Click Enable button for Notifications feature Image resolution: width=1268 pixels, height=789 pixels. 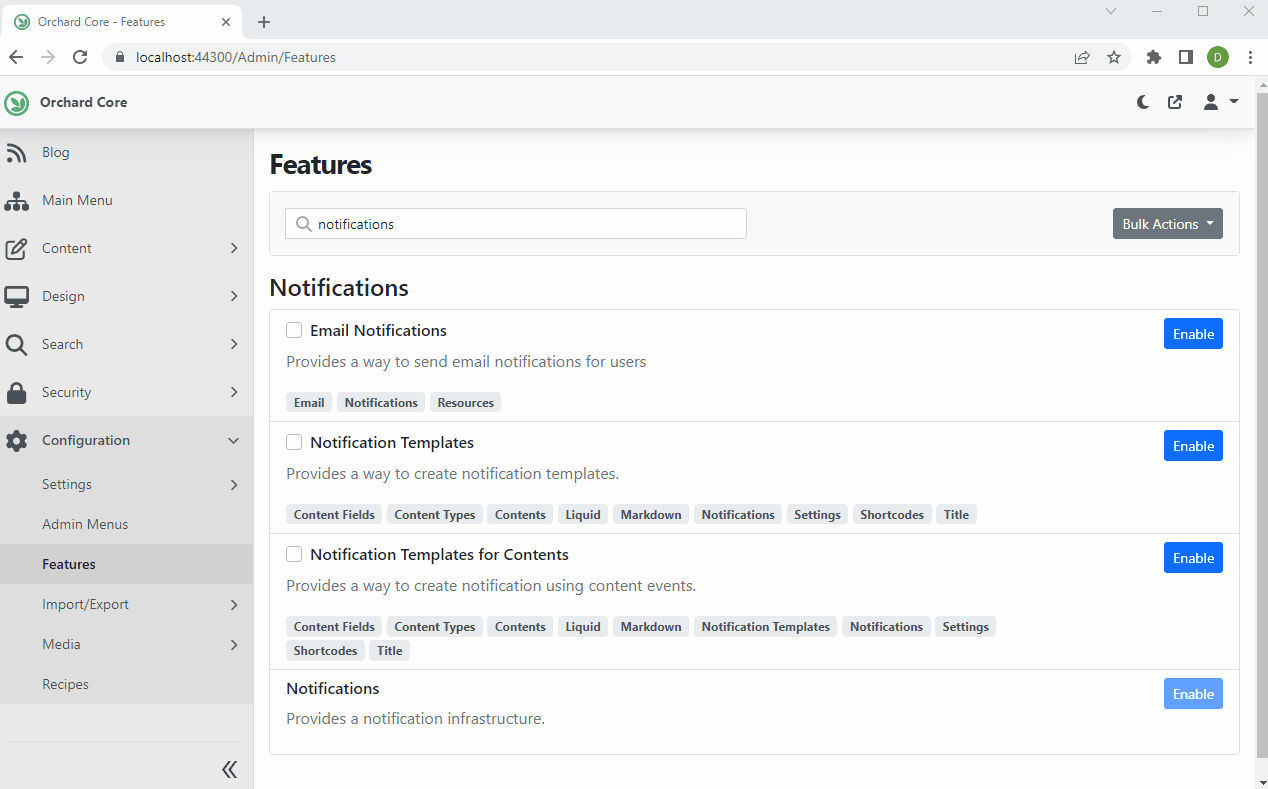tap(1193, 694)
